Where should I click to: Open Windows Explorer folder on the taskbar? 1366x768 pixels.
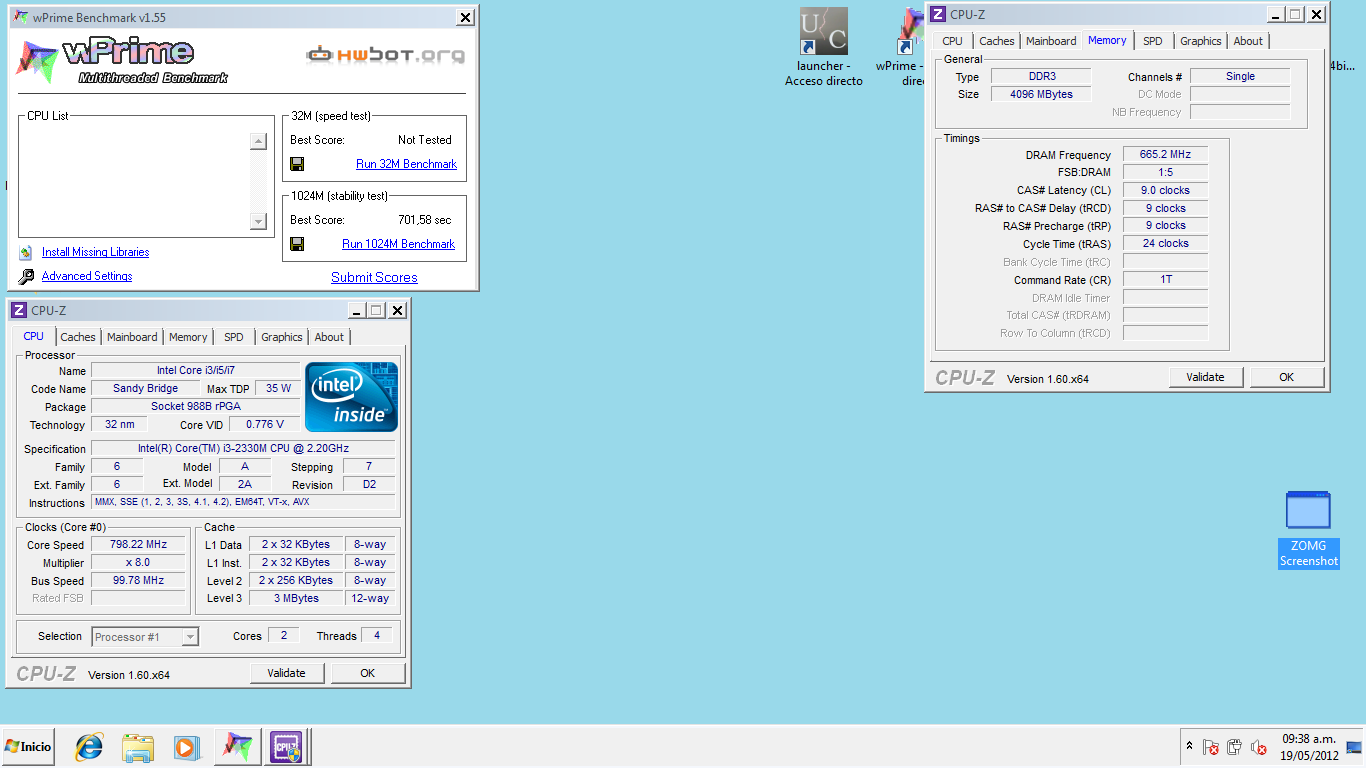pyautogui.click(x=138, y=747)
